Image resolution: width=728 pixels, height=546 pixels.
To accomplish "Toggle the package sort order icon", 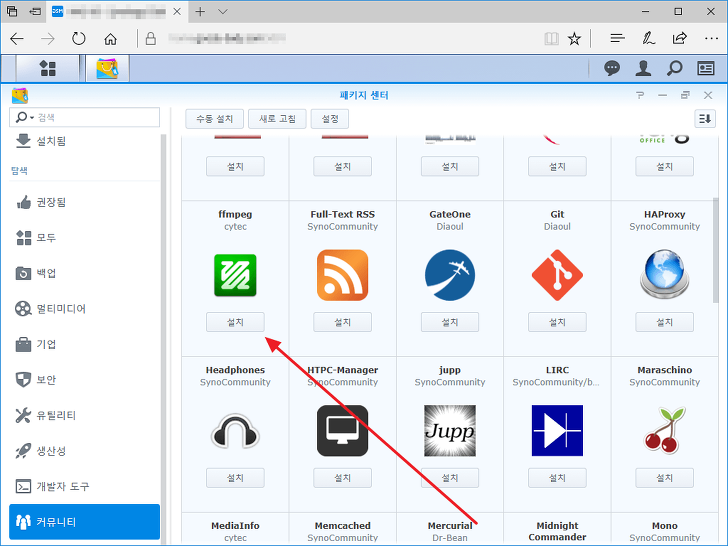I will 705,119.
